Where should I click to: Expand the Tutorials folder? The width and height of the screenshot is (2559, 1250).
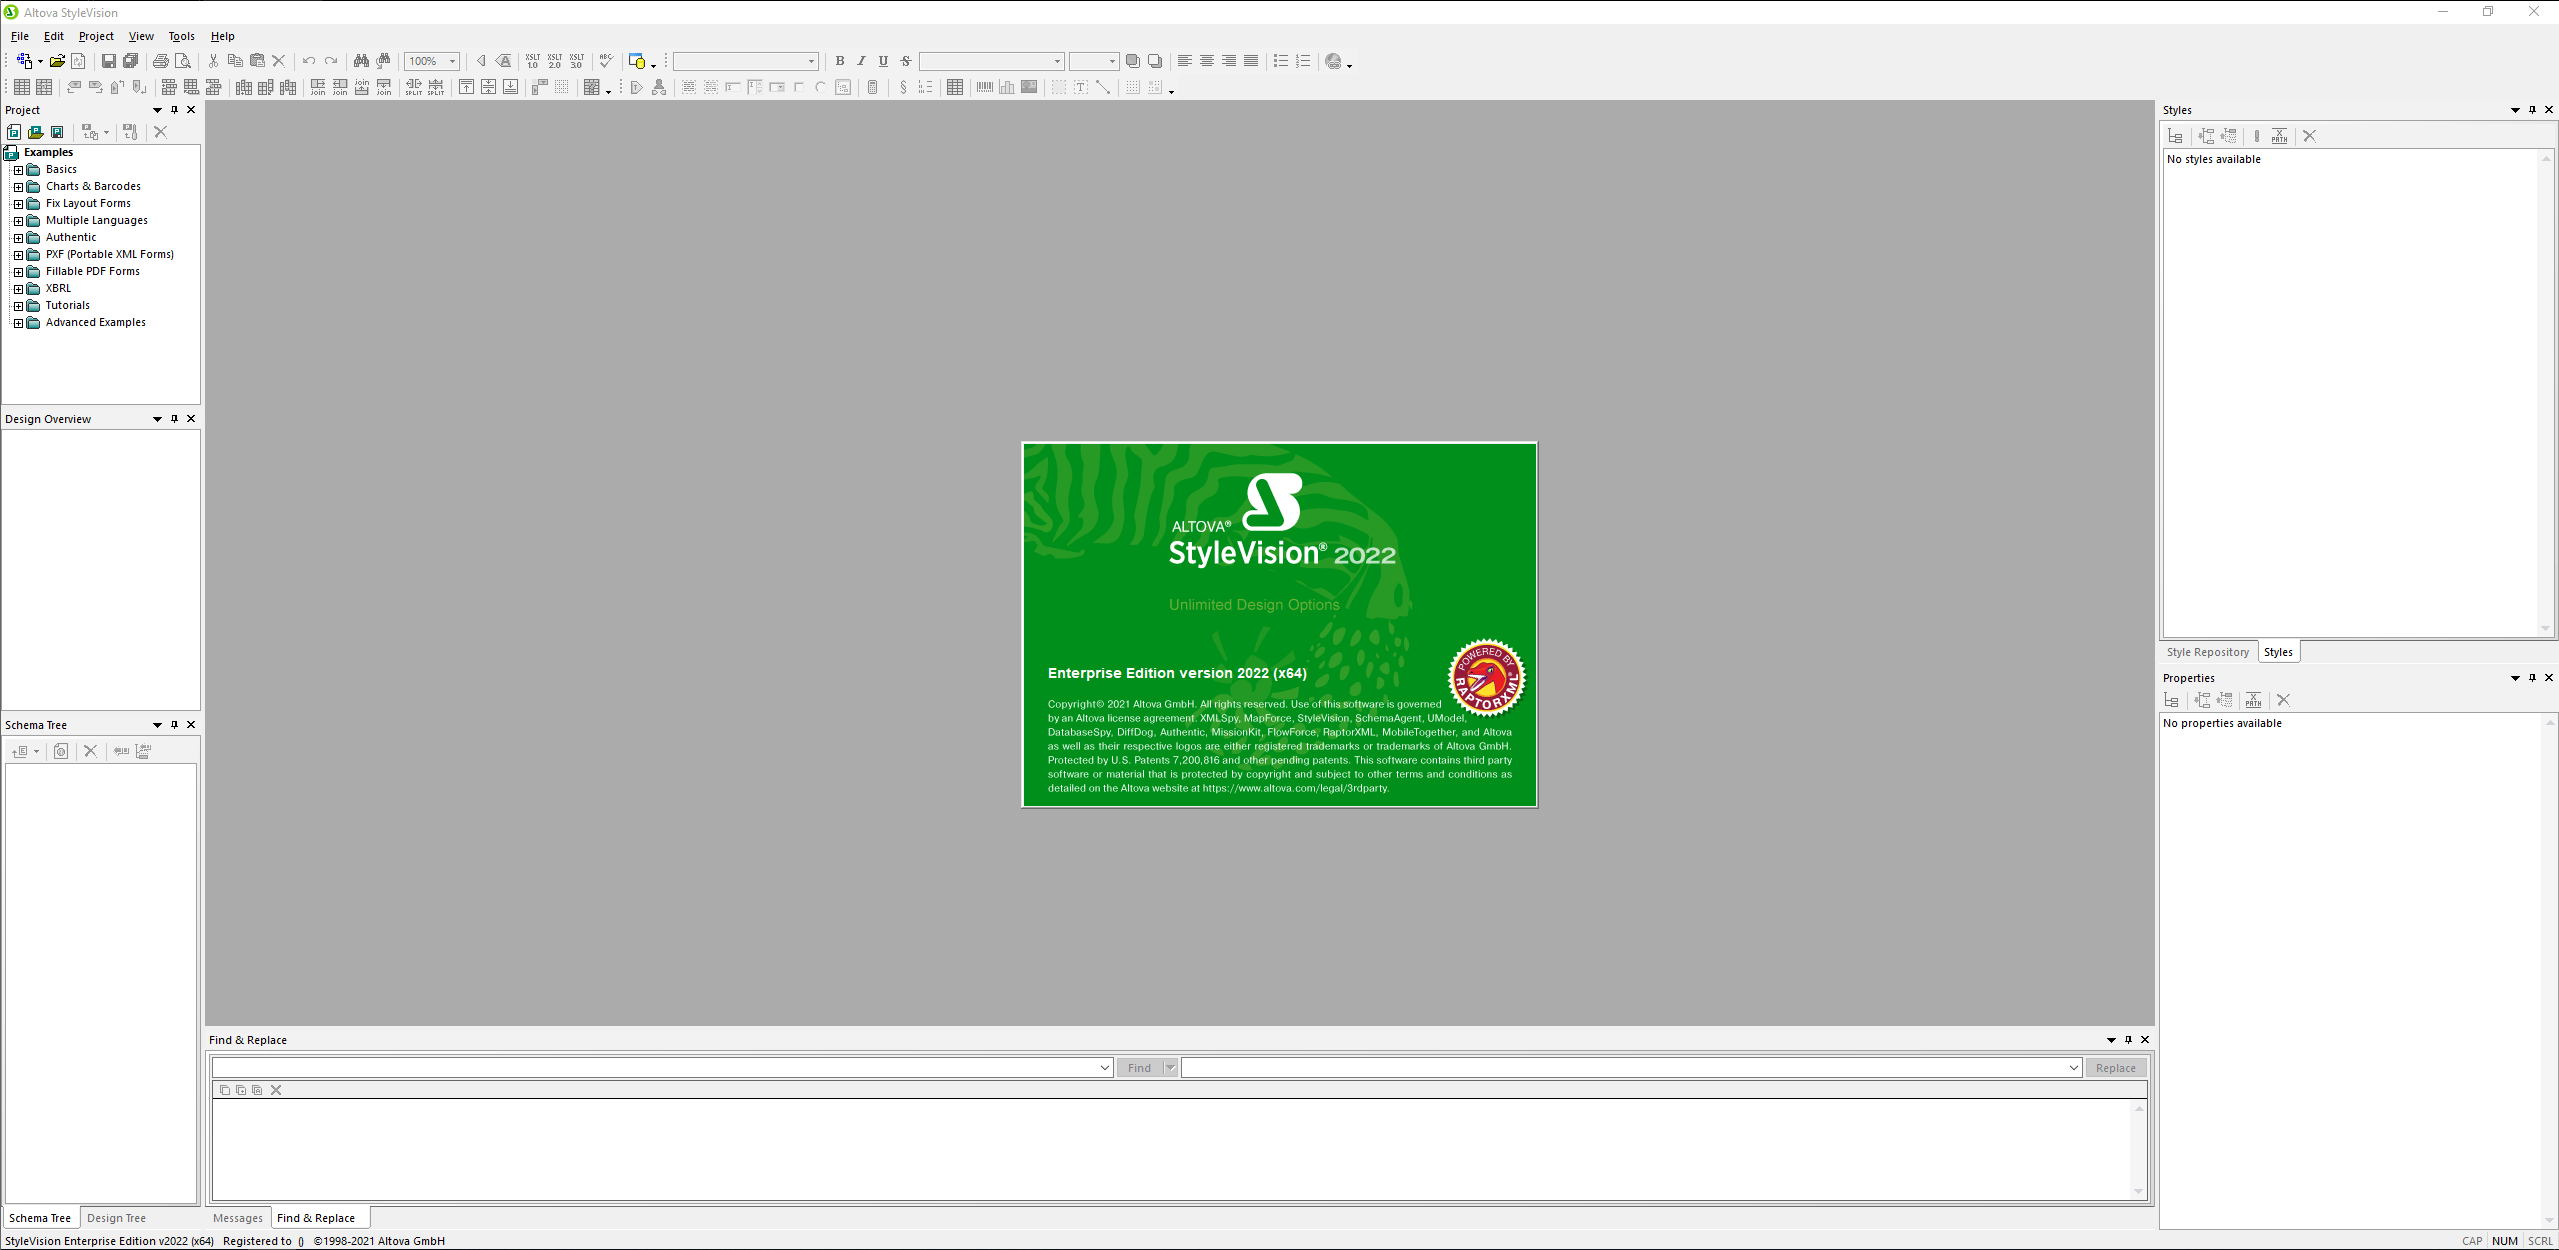click(18, 306)
